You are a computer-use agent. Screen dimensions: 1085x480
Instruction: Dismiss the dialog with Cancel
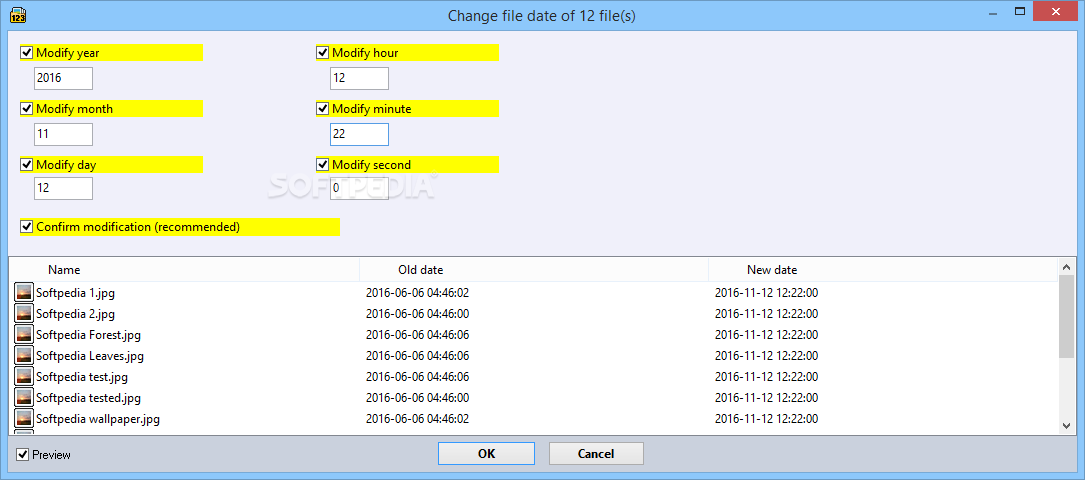[x=596, y=454]
